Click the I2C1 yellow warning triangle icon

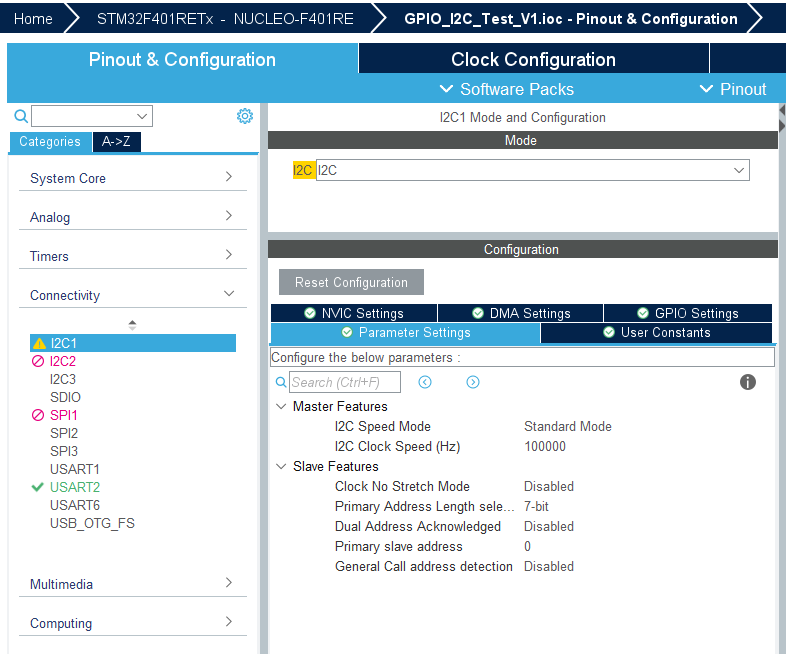click(39, 344)
